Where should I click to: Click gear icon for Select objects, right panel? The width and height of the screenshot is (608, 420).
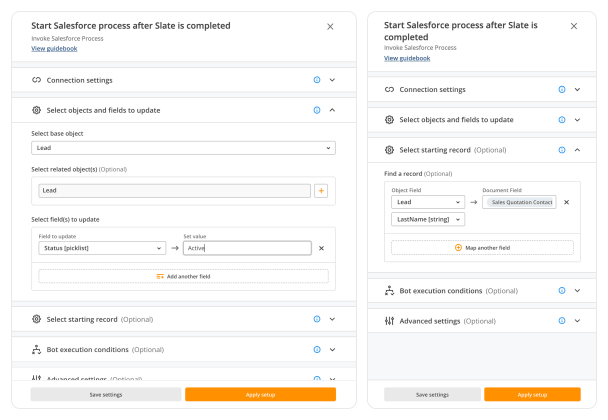[389, 119]
